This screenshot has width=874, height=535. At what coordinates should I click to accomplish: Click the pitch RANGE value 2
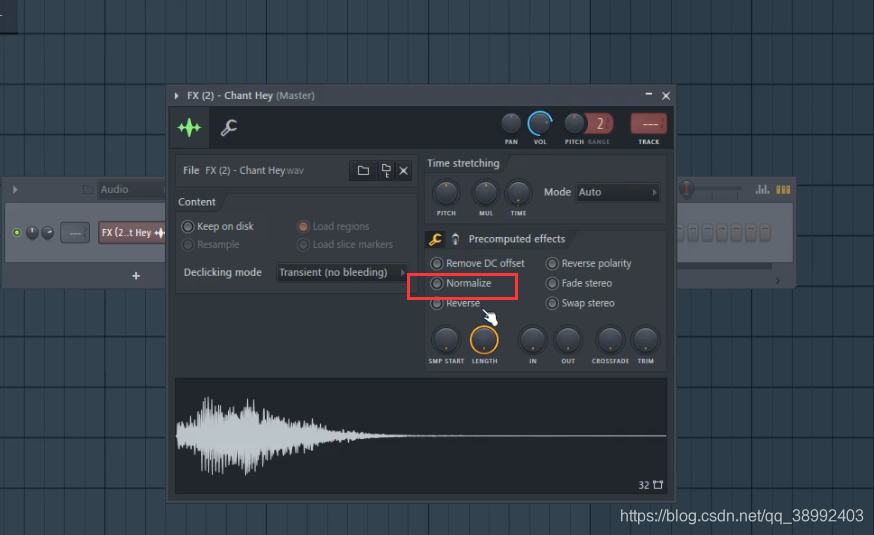600,123
